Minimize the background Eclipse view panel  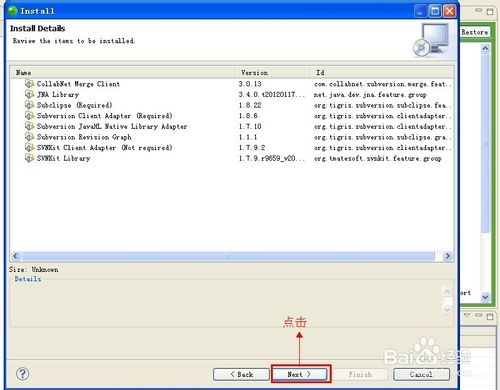pos(479,11)
